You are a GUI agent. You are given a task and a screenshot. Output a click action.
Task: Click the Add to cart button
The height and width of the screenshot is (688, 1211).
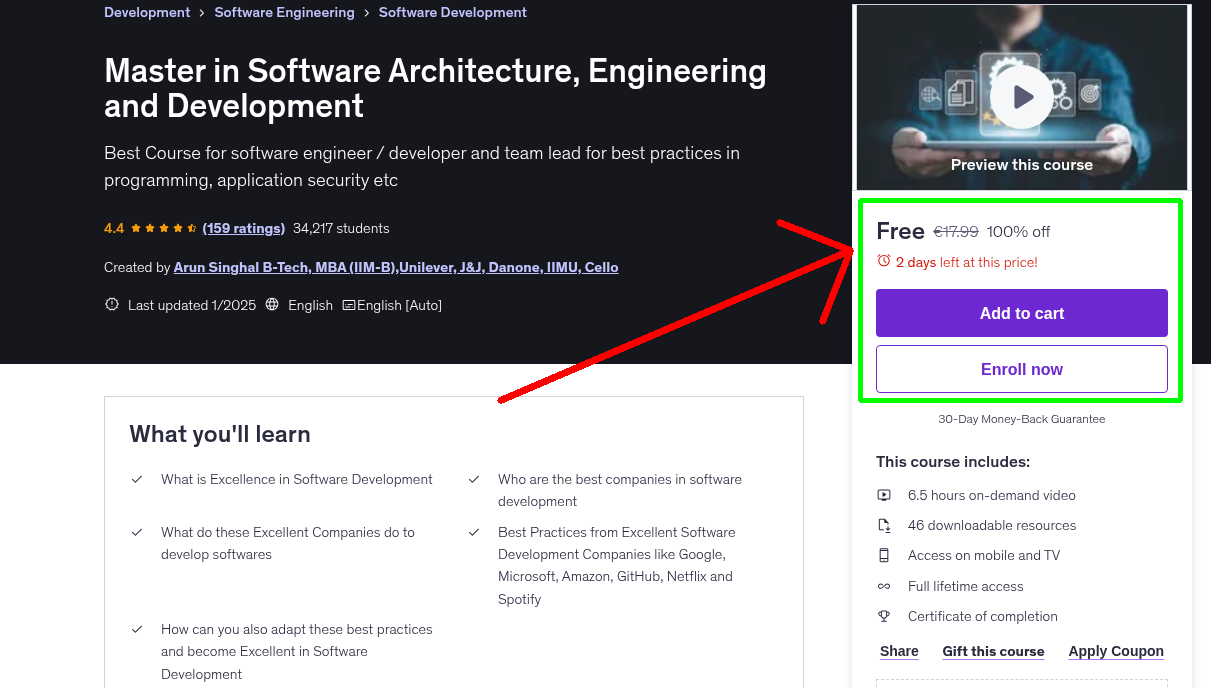click(x=1021, y=313)
